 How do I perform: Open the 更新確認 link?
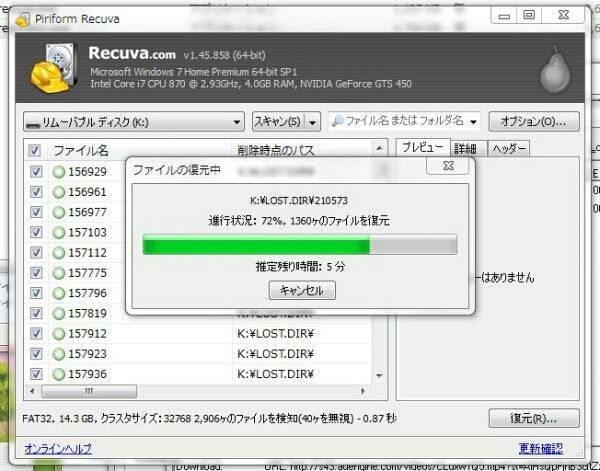541,448
